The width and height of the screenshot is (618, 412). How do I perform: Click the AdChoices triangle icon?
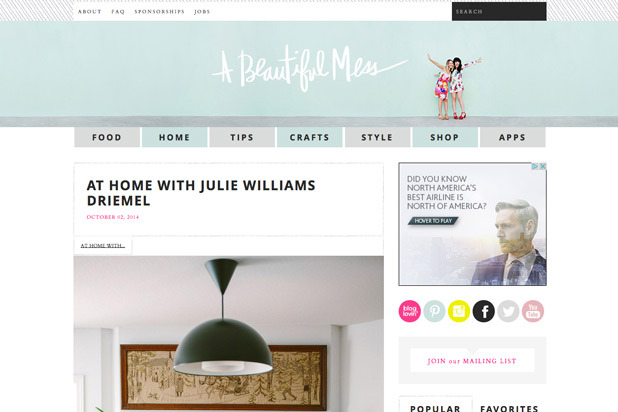click(x=535, y=166)
